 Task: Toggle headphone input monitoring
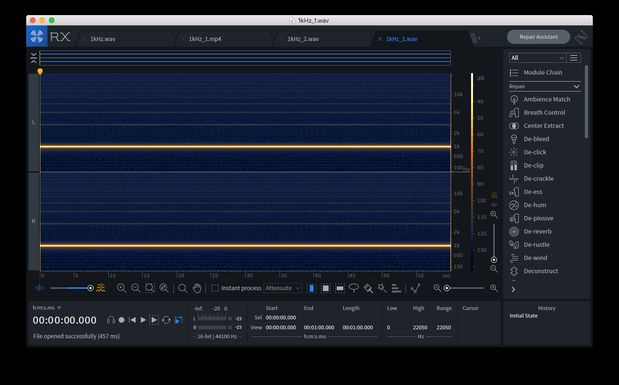tap(111, 320)
